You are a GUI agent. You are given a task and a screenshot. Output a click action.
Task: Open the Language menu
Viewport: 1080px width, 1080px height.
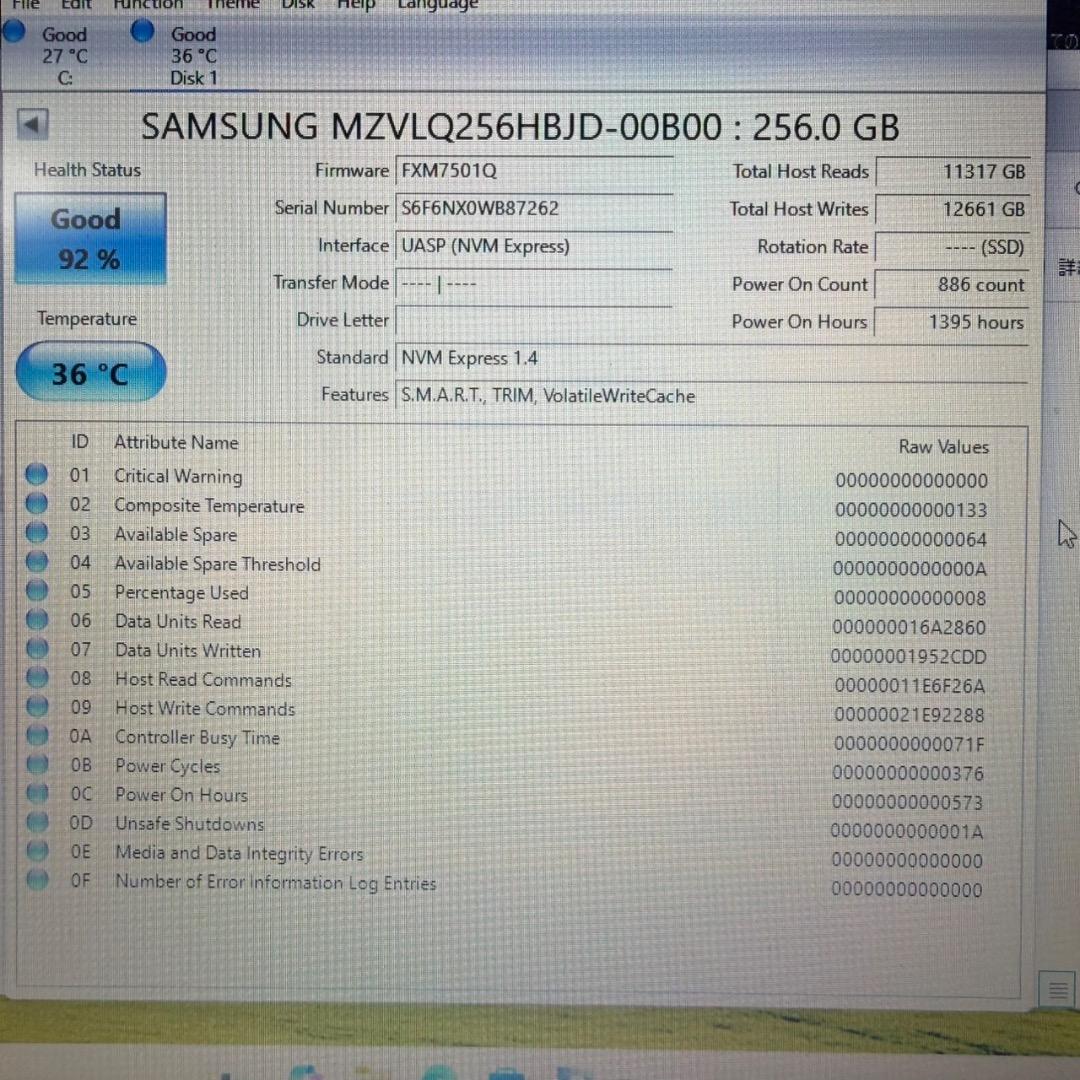[436, 5]
